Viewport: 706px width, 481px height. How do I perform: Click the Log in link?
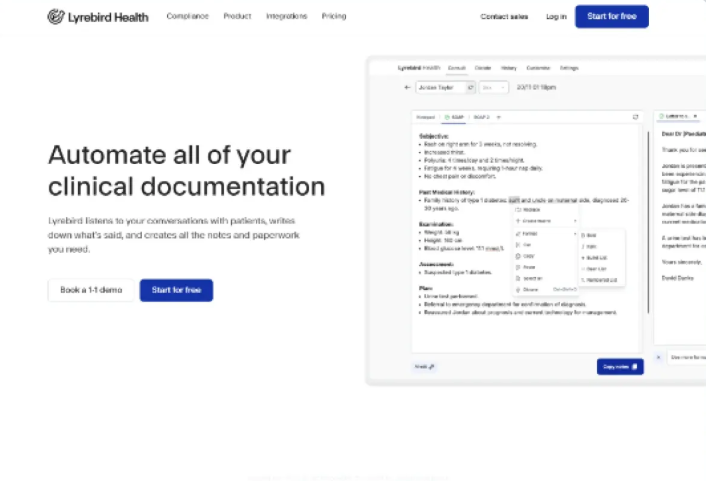pyautogui.click(x=556, y=17)
